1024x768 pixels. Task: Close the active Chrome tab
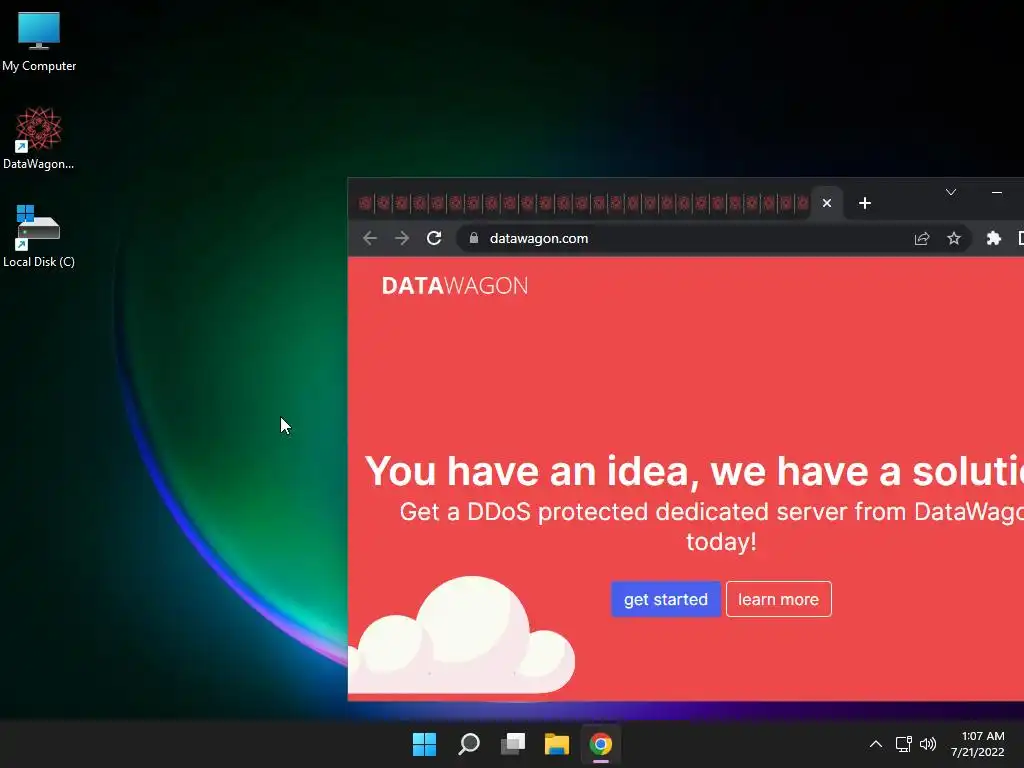pyautogui.click(x=827, y=203)
